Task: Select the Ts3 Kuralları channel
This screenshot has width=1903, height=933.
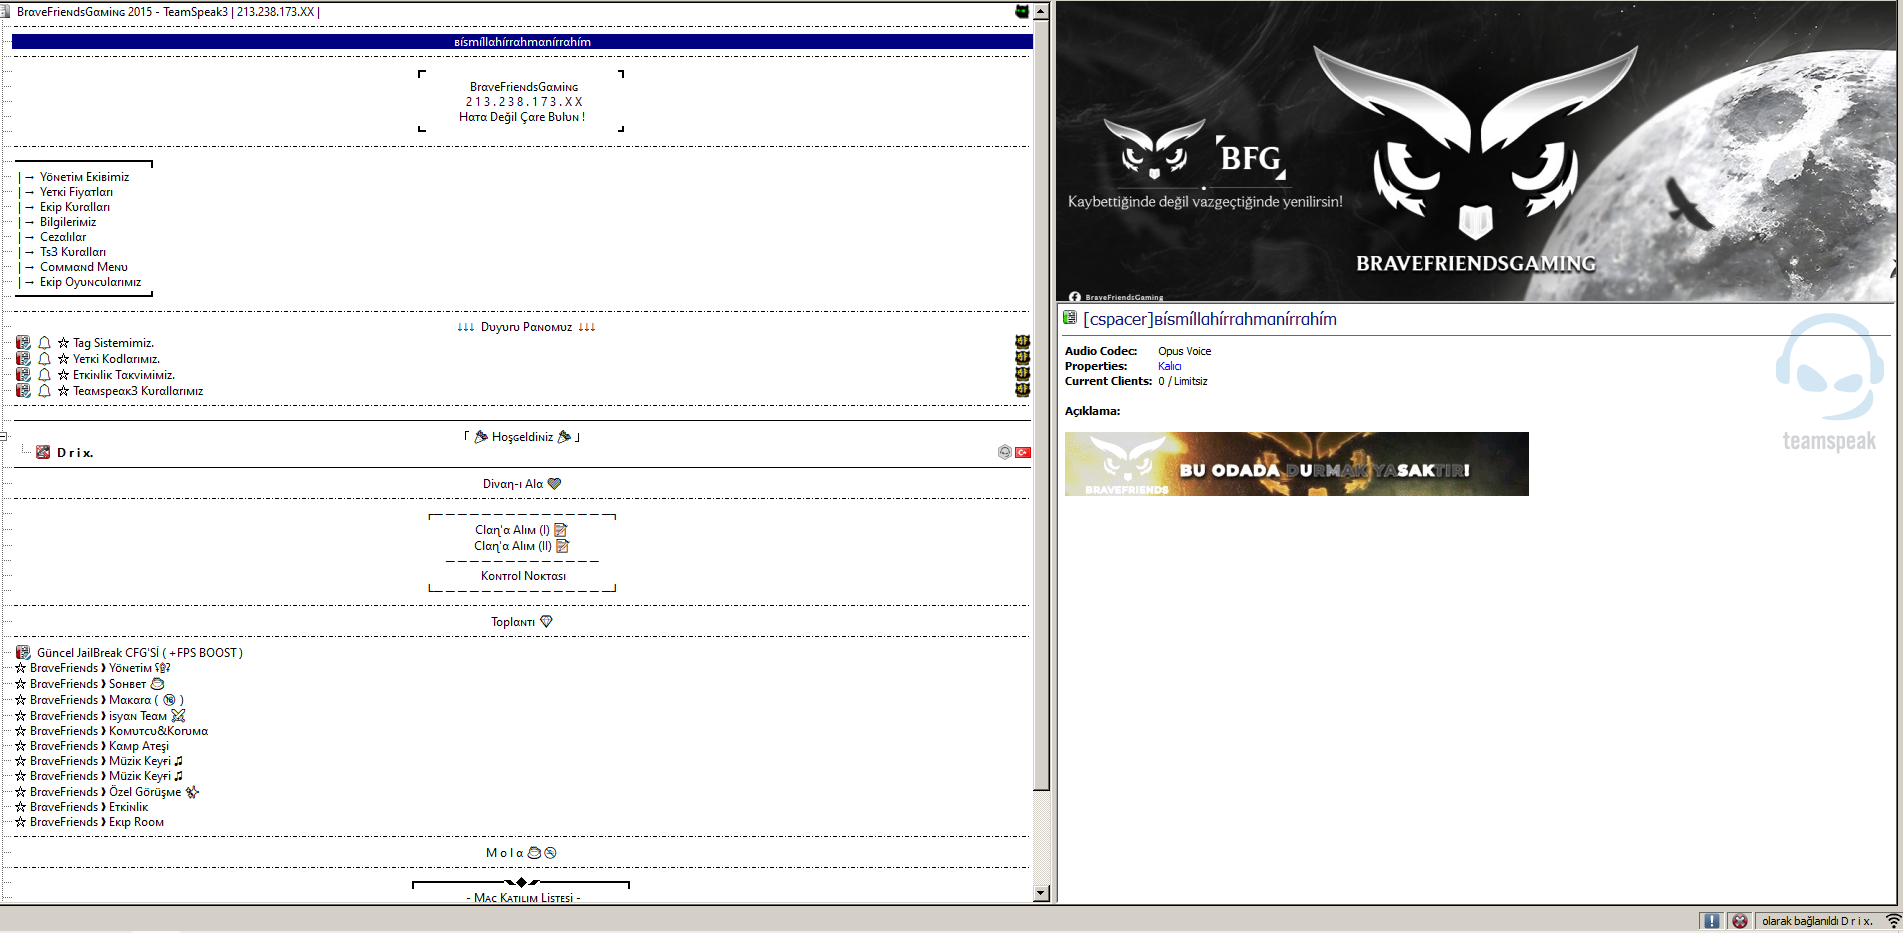Action: coord(73,252)
